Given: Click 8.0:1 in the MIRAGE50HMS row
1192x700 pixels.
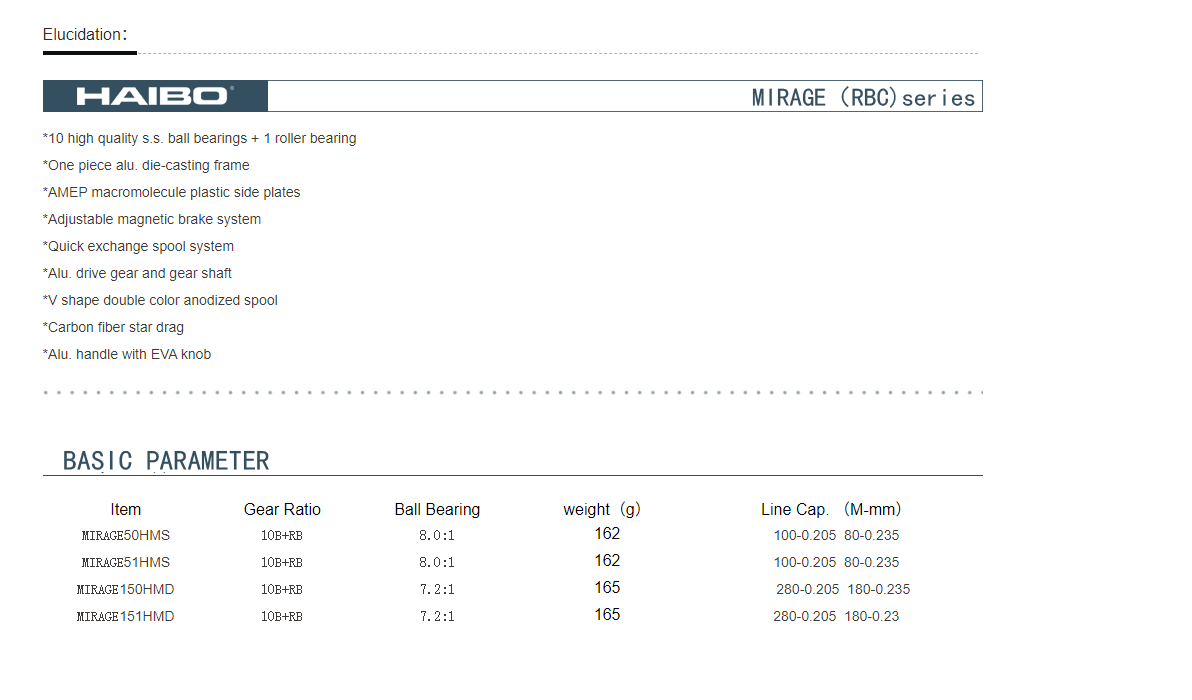Looking at the screenshot, I should click(x=437, y=536).
